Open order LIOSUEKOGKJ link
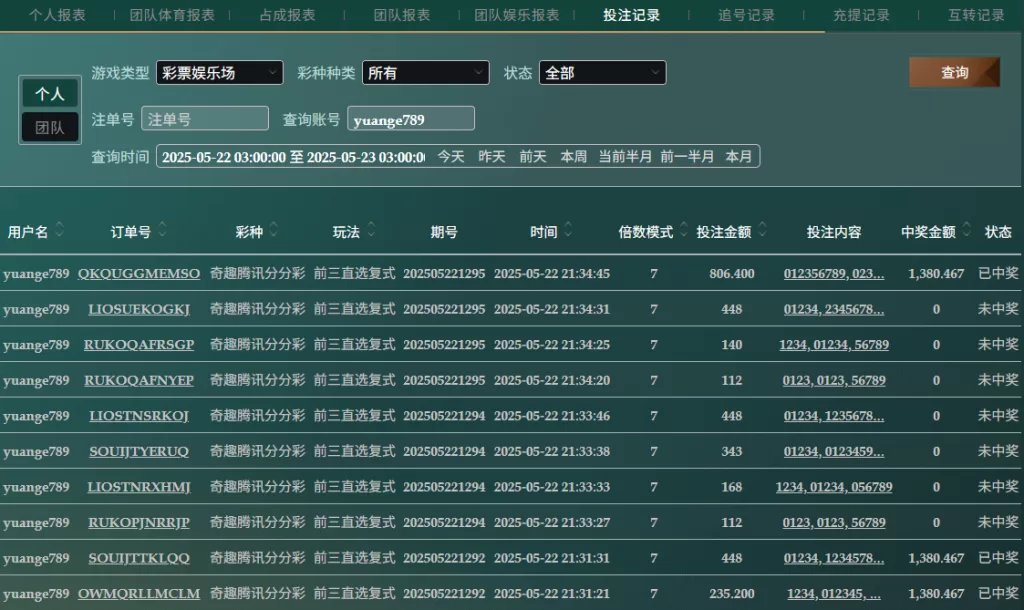 pyautogui.click(x=139, y=309)
